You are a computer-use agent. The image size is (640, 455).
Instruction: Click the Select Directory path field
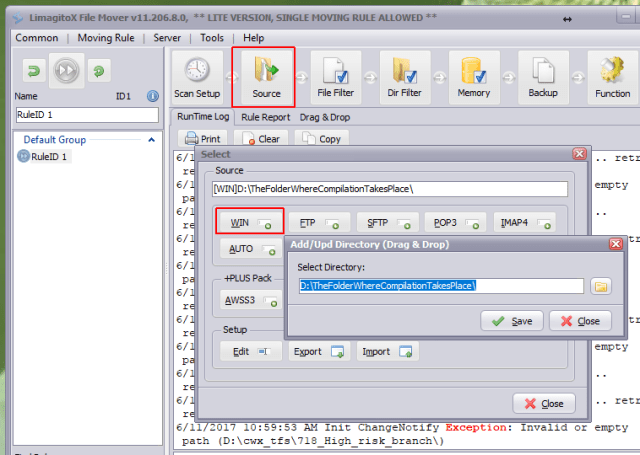click(440, 286)
